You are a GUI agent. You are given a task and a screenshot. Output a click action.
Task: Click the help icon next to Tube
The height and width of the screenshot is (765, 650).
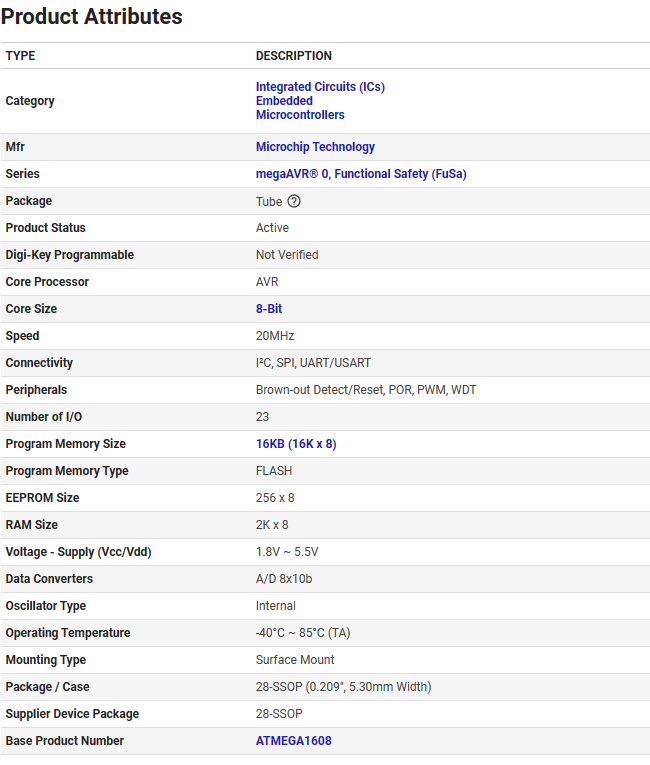point(294,201)
